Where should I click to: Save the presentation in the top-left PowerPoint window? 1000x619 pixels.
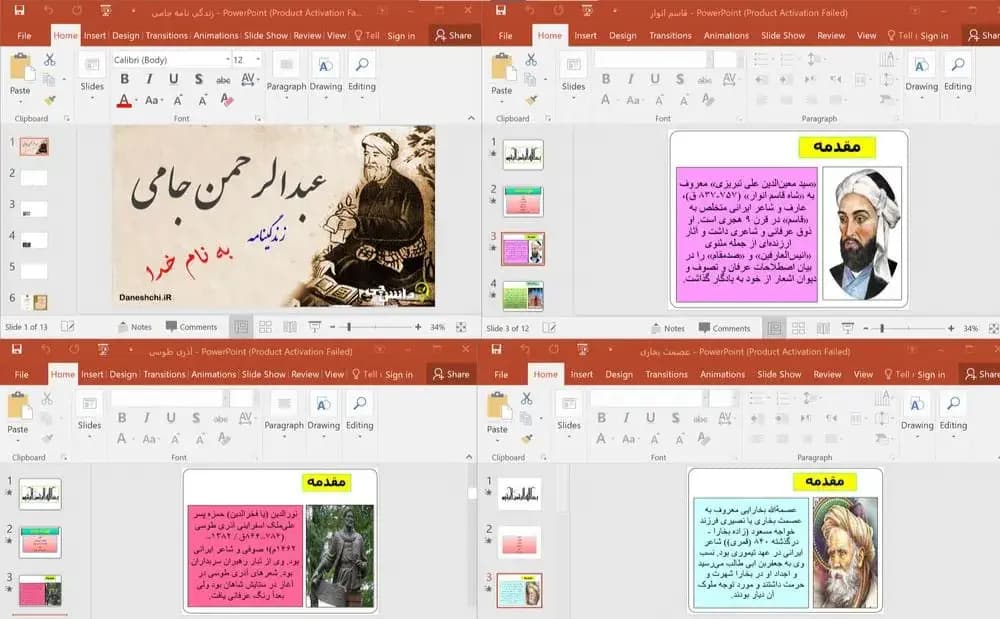(x=19, y=11)
